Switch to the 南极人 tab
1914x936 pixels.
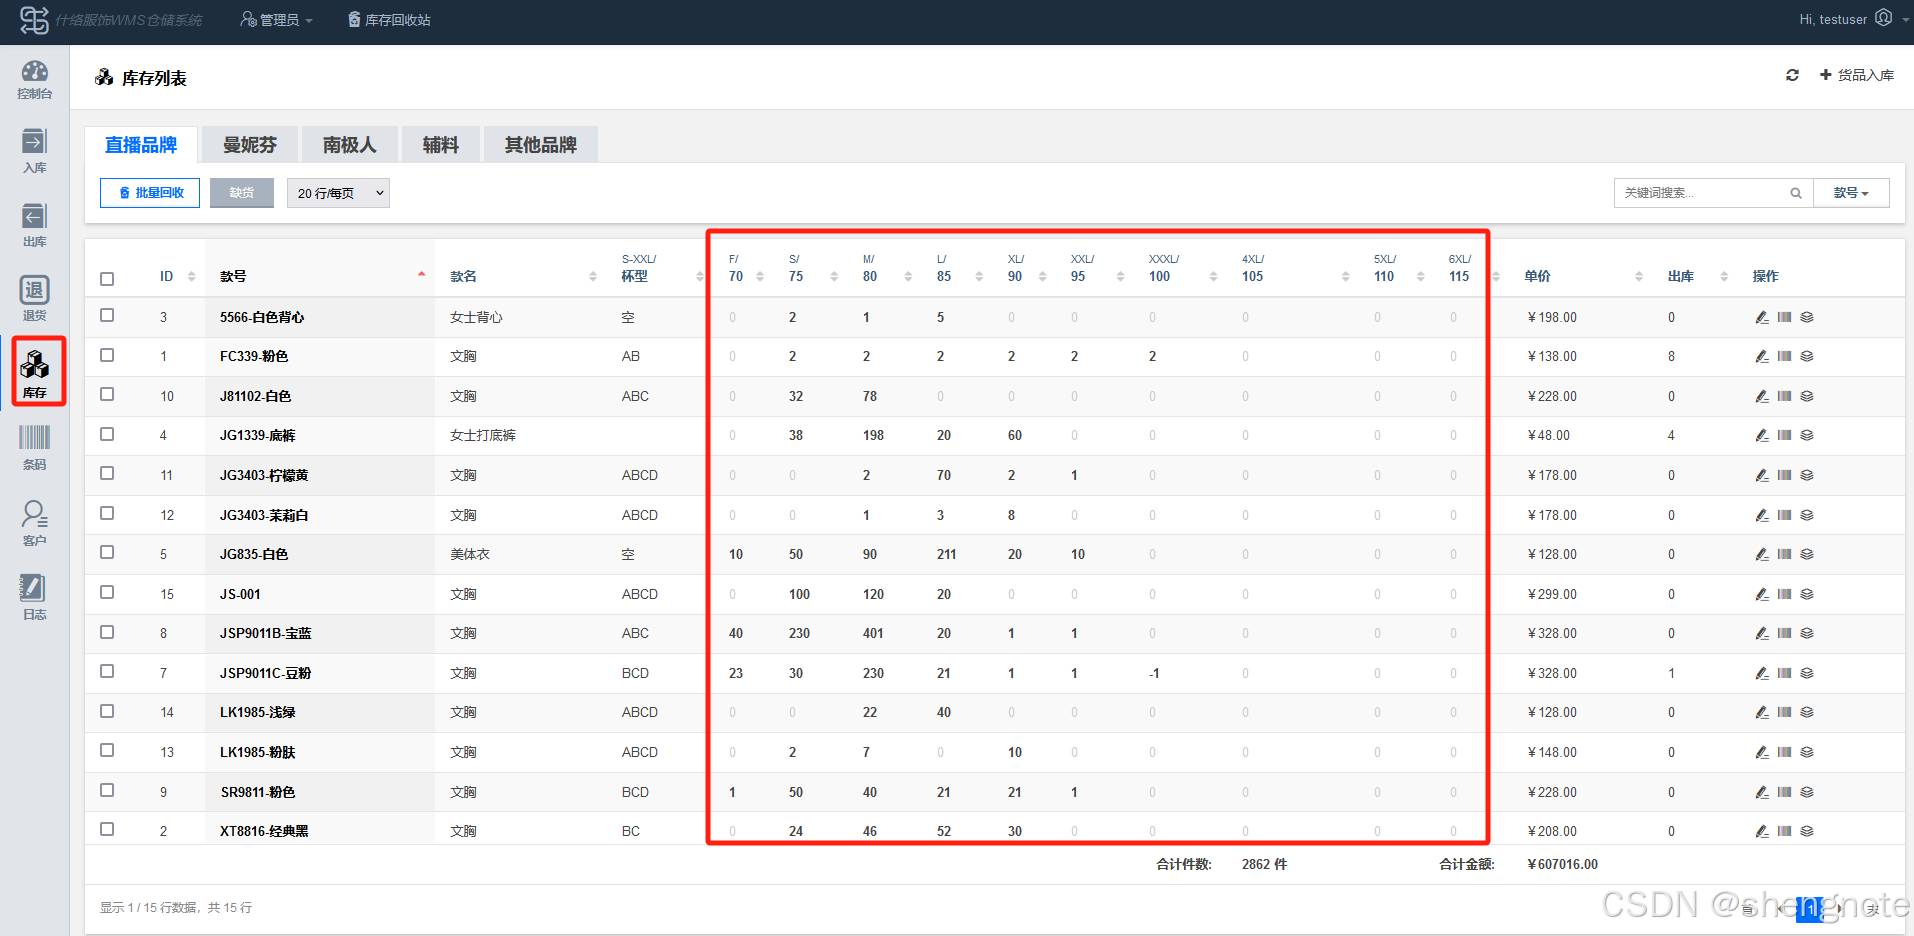[x=349, y=145]
